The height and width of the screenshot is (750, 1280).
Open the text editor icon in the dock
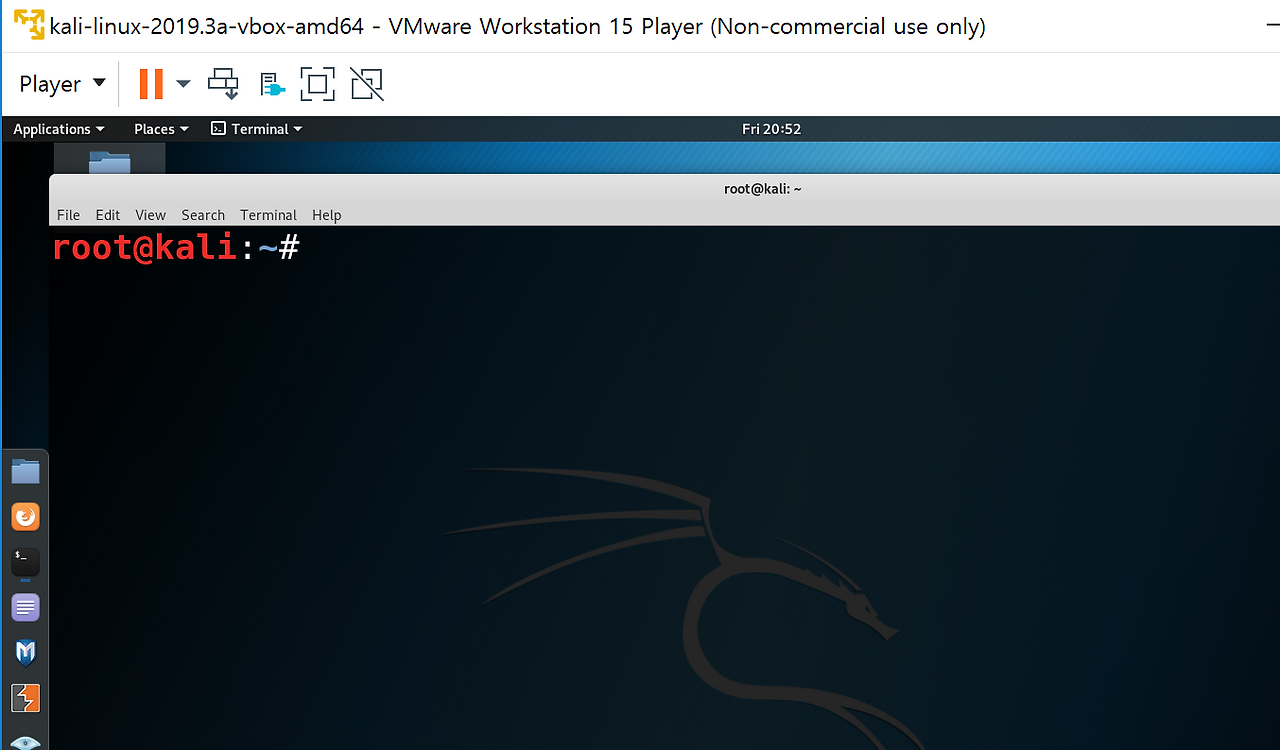25,607
